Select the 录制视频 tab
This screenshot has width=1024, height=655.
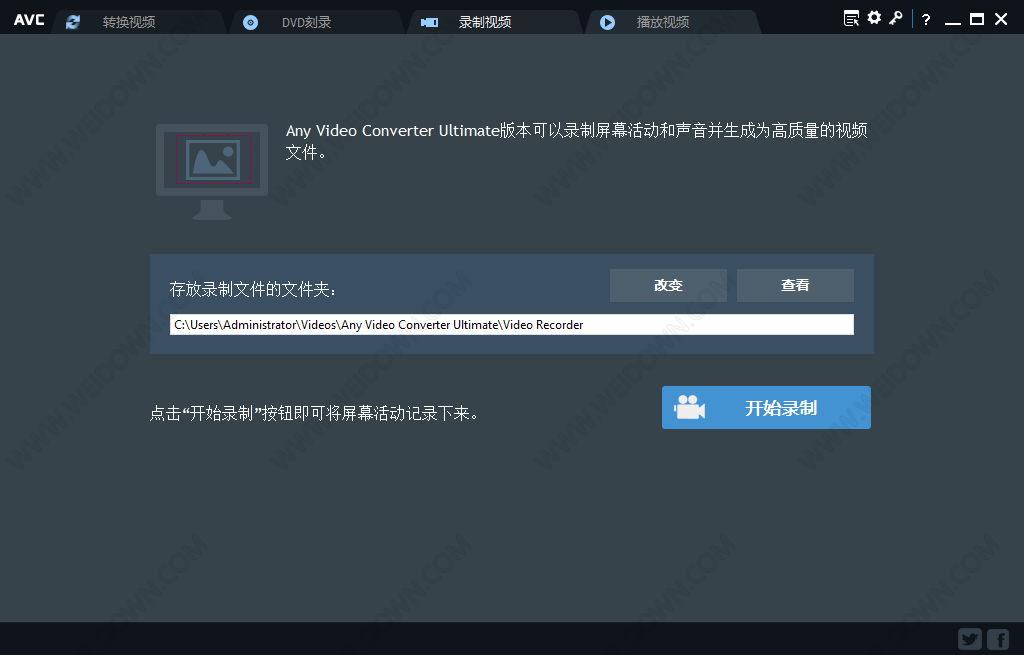point(495,22)
